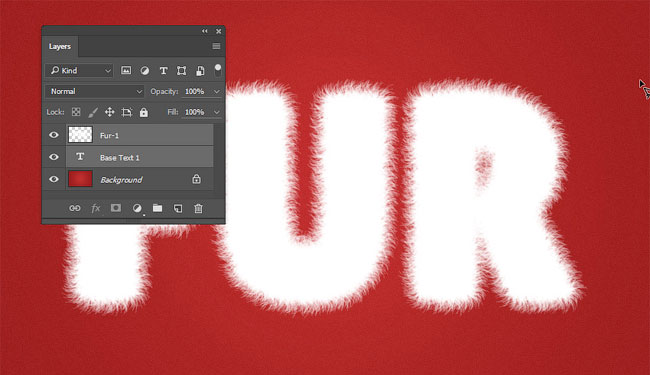Open the Opacity slider arrow
The width and height of the screenshot is (650, 375).
tap(216, 92)
